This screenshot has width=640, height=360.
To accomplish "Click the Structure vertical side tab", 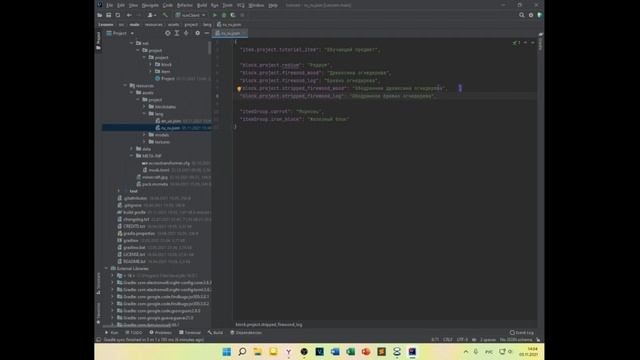I will click(98, 283).
